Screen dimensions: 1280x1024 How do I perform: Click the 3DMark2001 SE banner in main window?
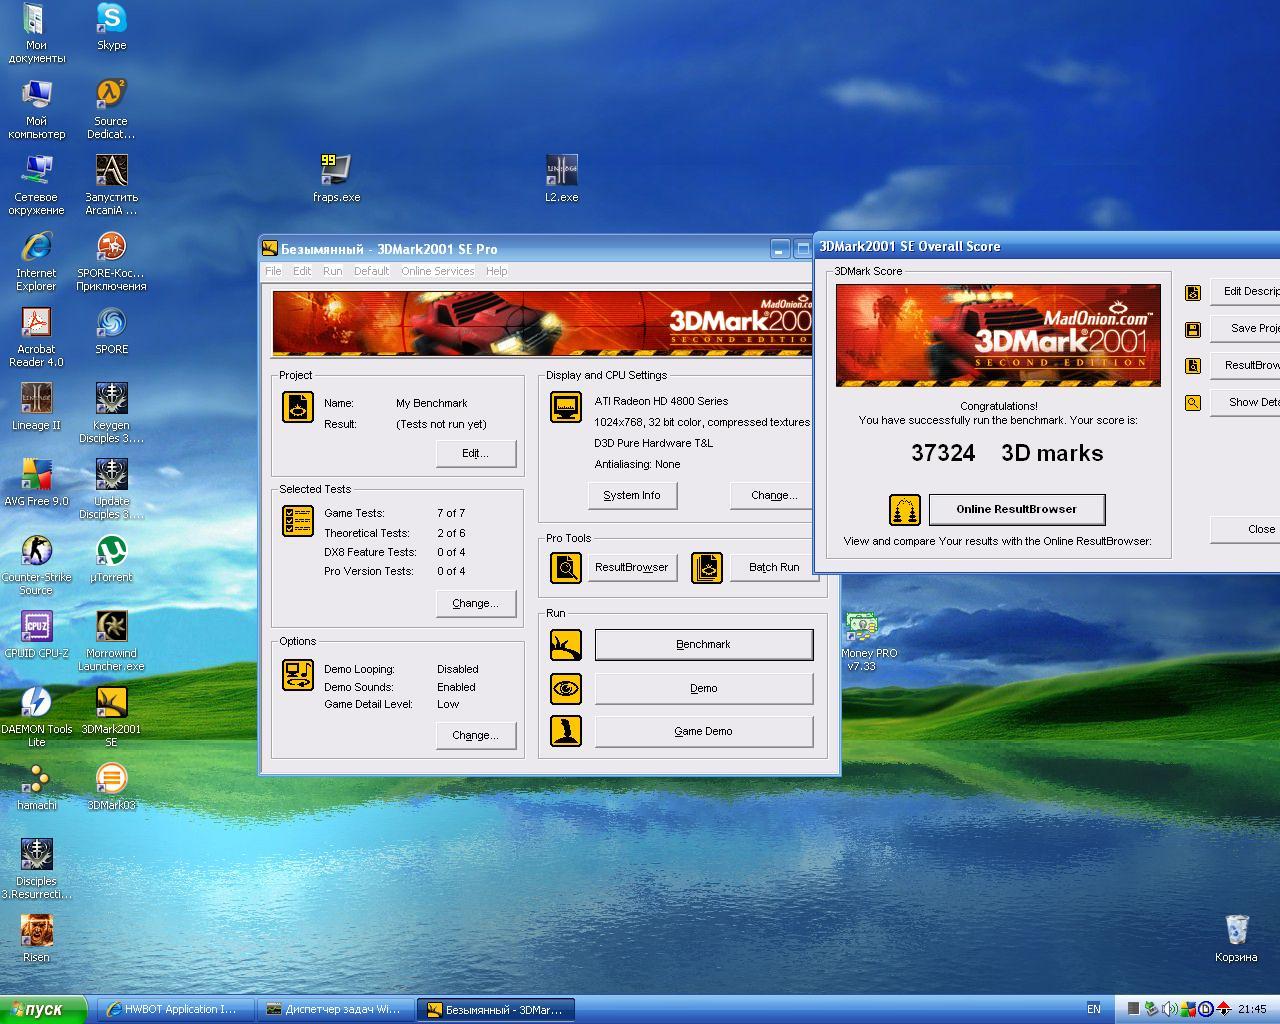point(542,323)
